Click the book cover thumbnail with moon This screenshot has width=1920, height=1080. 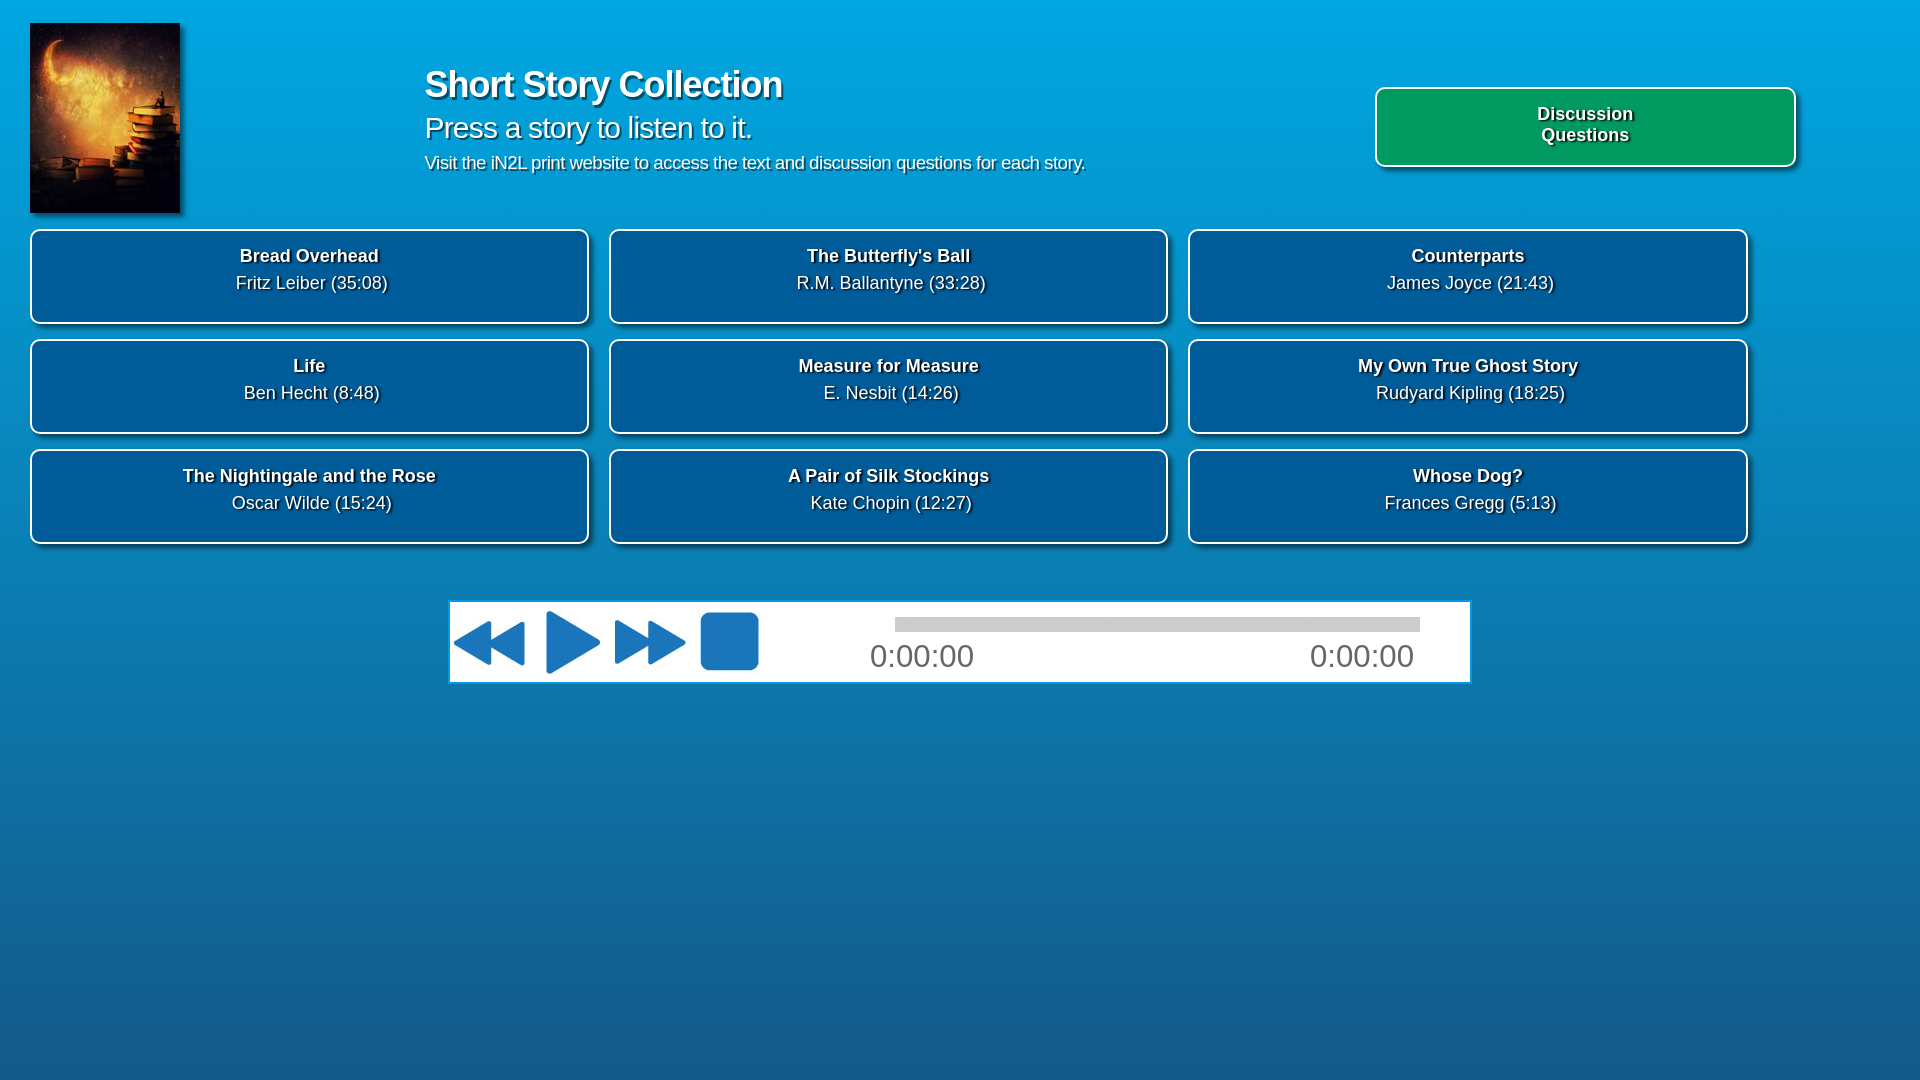click(105, 118)
